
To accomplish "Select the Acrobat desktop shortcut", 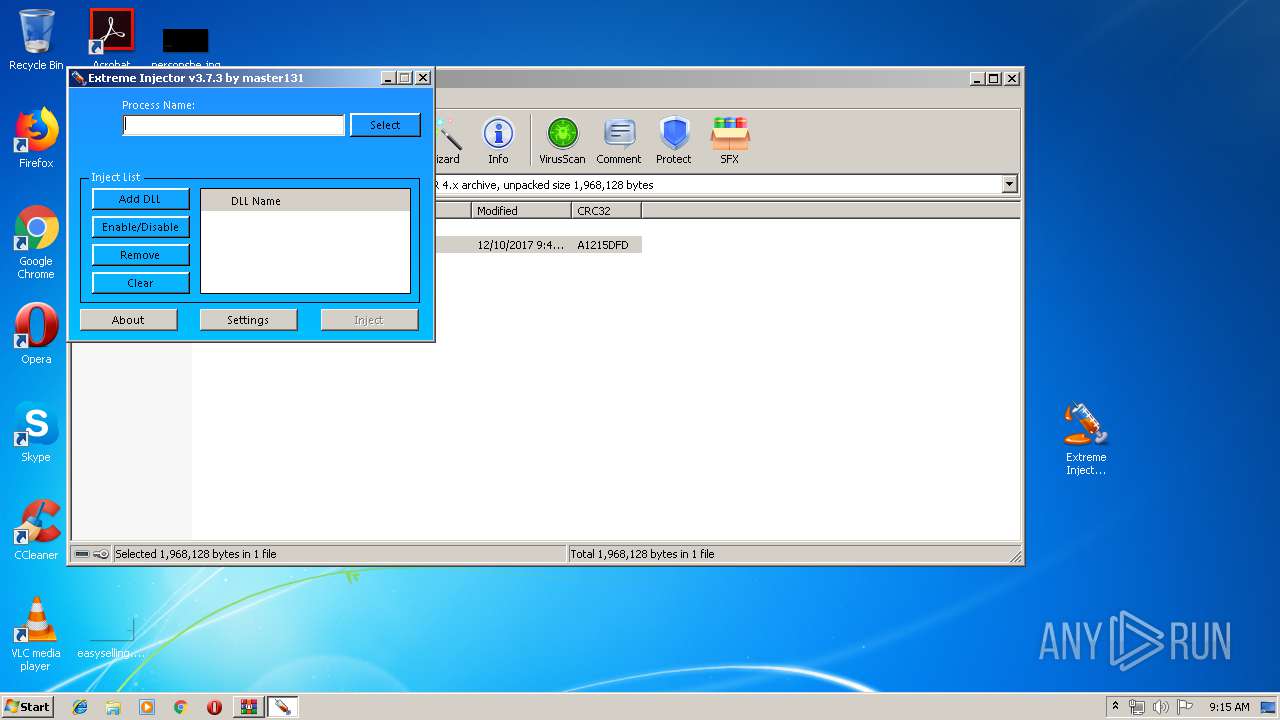I will click(111, 38).
